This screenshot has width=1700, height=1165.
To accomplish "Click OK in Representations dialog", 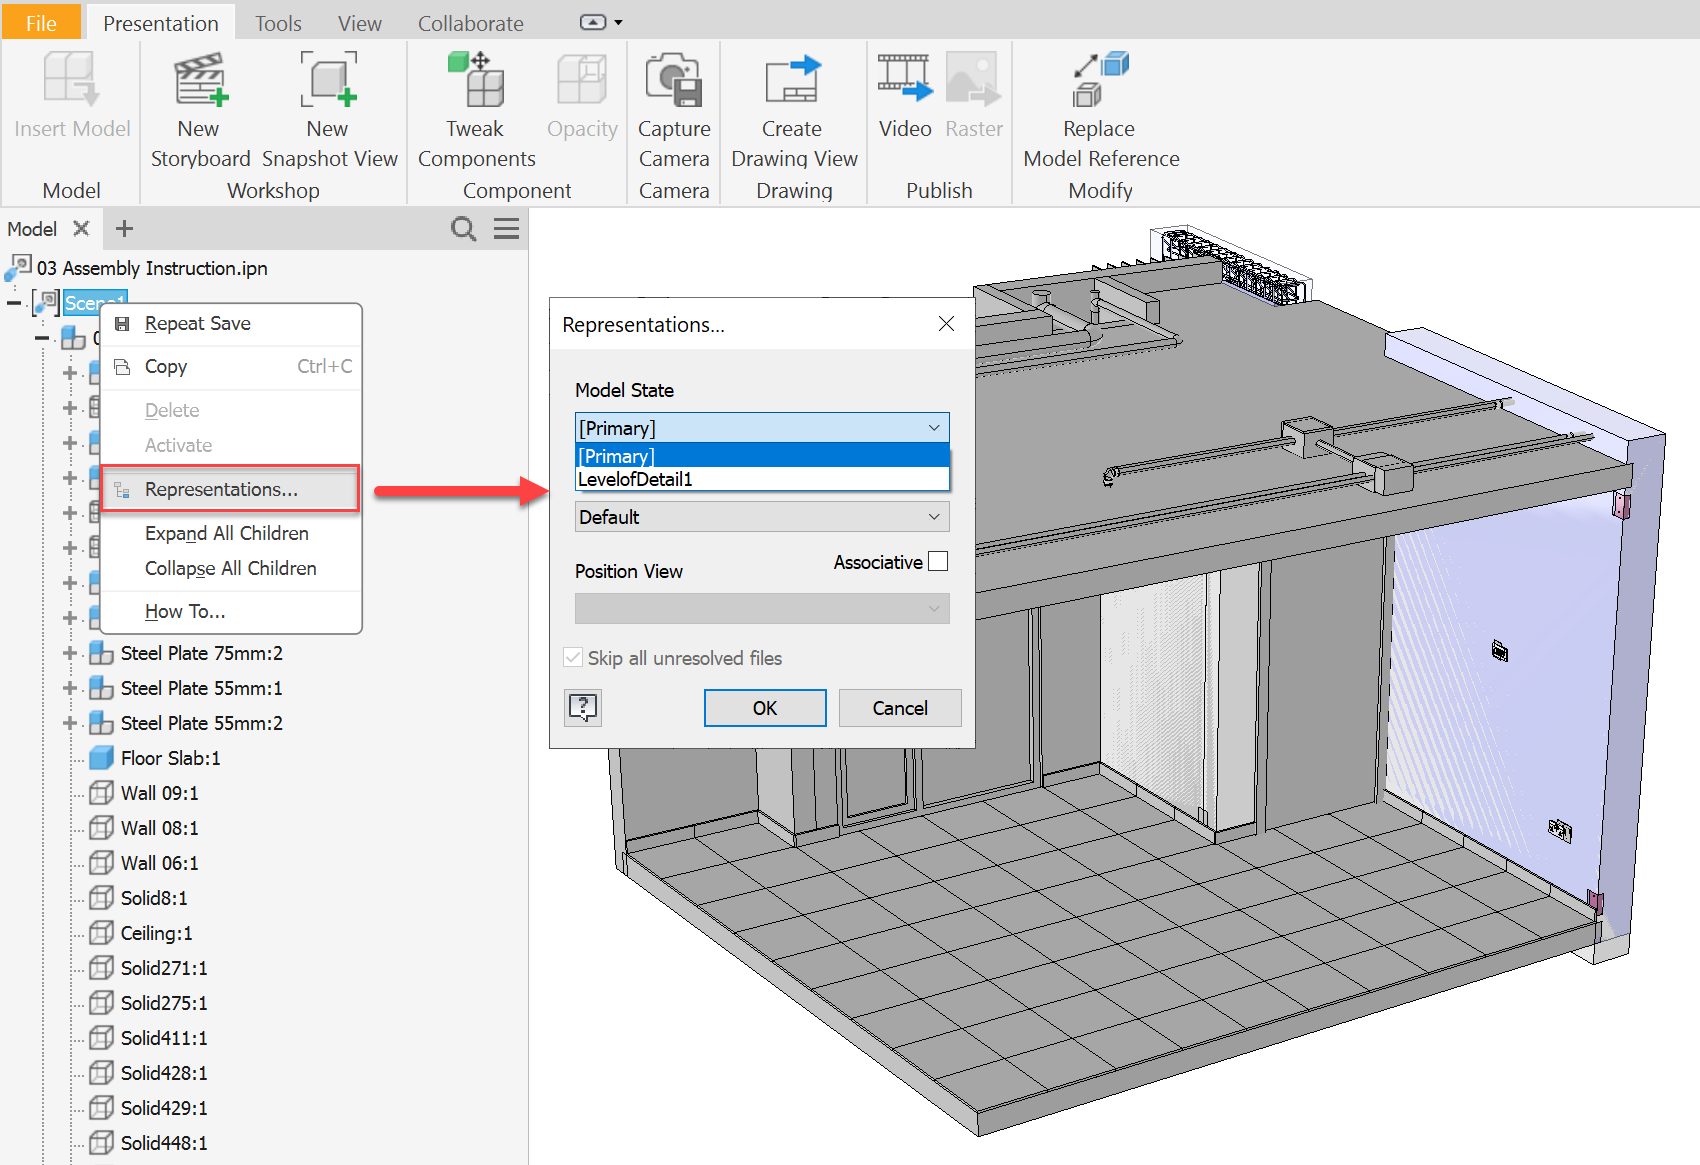I will pos(764,708).
